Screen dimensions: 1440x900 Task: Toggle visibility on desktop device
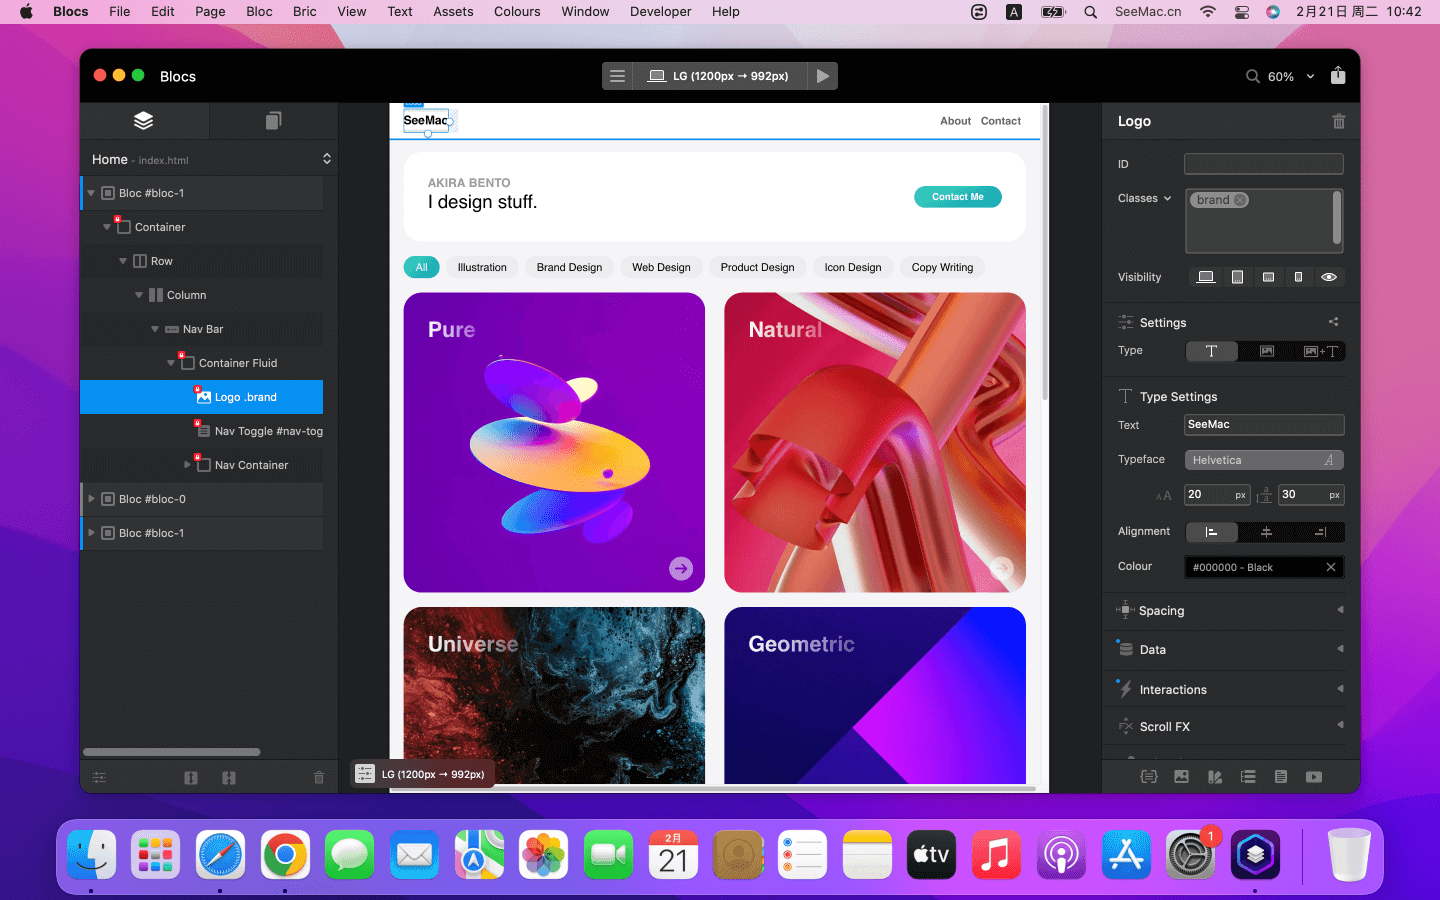point(1206,277)
